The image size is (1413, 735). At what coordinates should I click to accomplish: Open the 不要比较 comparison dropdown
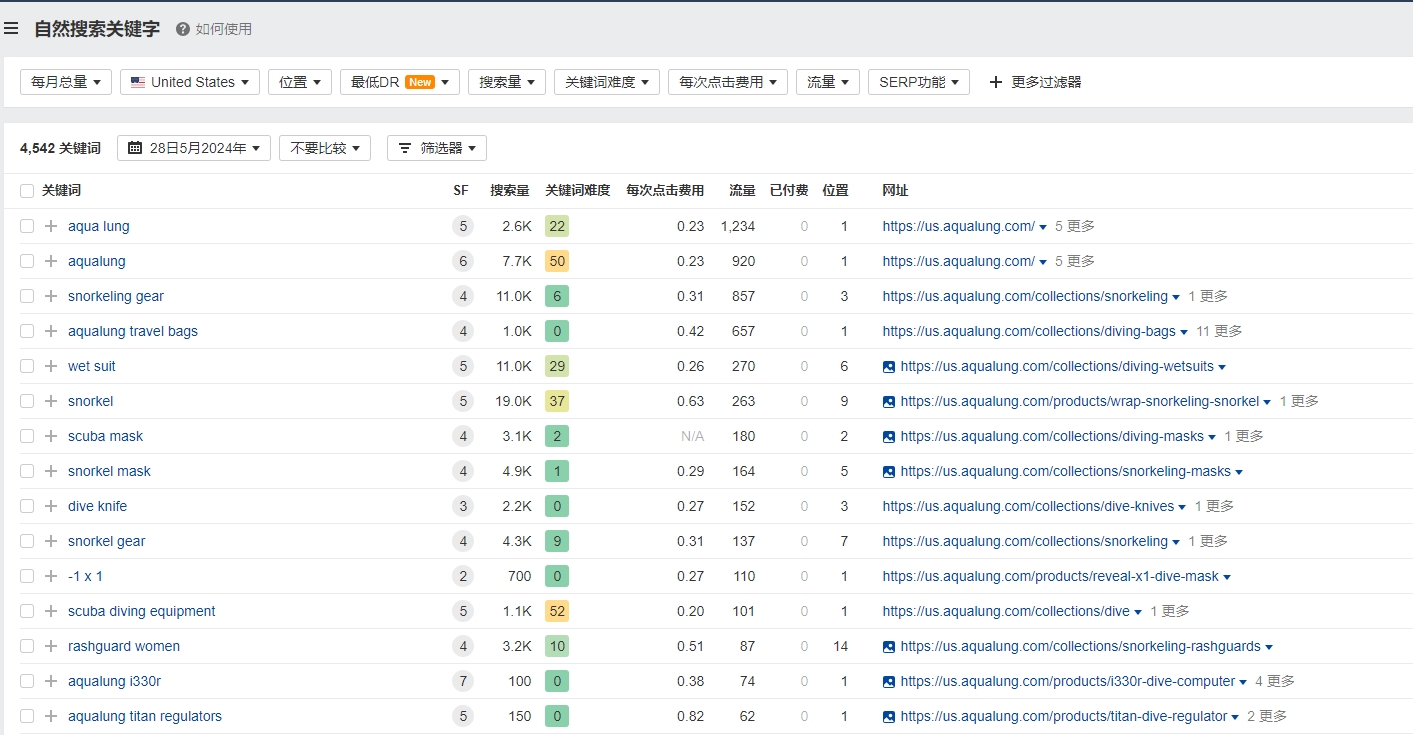pyautogui.click(x=325, y=148)
